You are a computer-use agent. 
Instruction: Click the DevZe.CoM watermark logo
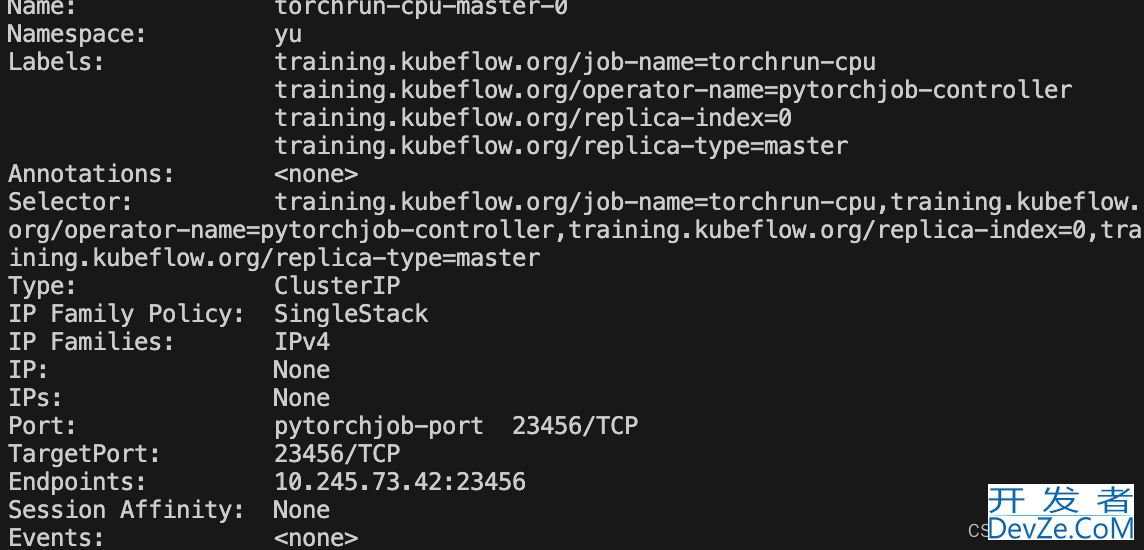(1061, 514)
